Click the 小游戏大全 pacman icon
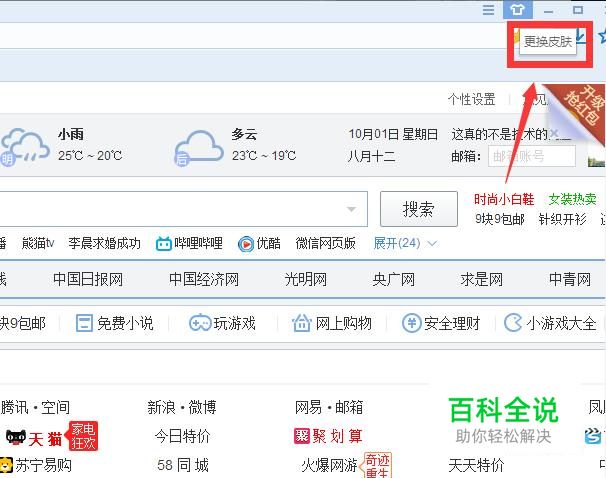Screen dimensions: 606x478 click(514, 323)
